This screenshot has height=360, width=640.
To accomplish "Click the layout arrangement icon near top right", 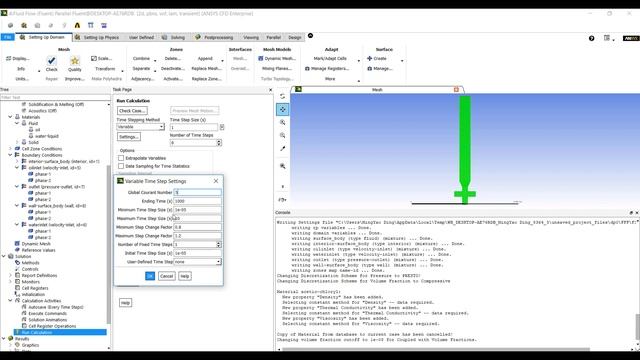I will coord(607,38).
